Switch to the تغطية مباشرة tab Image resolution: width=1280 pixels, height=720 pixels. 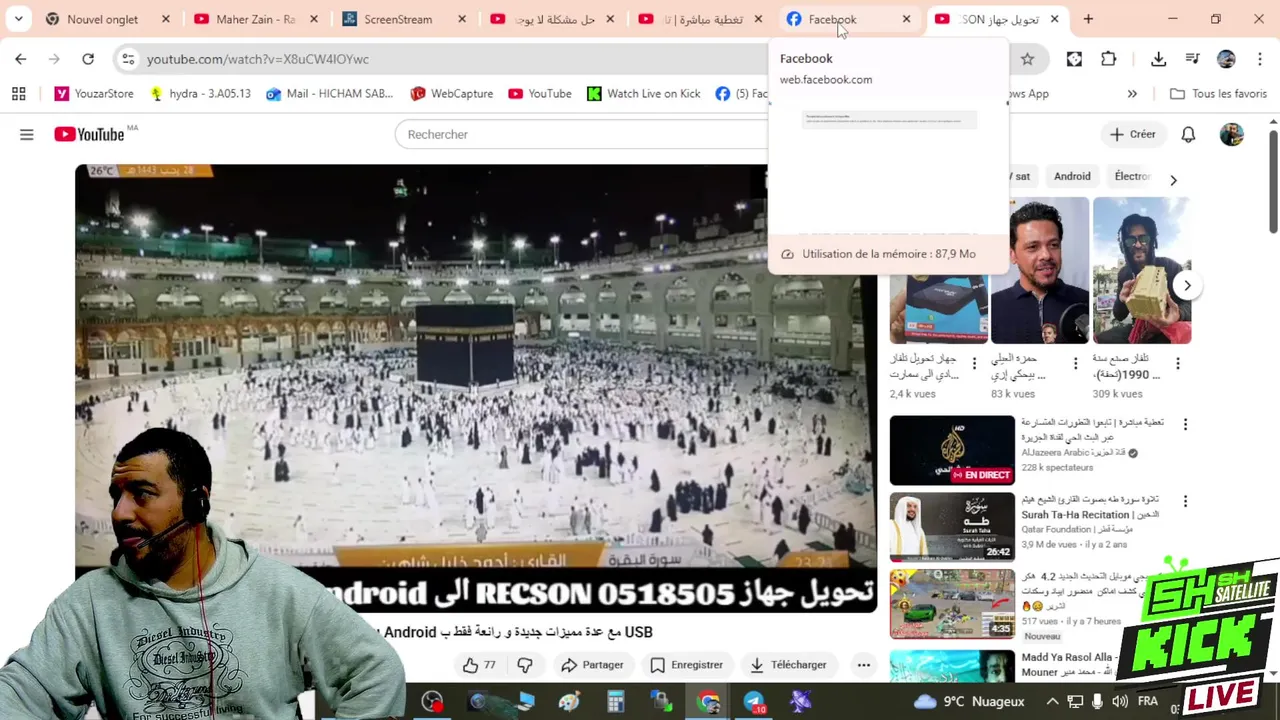coord(702,19)
